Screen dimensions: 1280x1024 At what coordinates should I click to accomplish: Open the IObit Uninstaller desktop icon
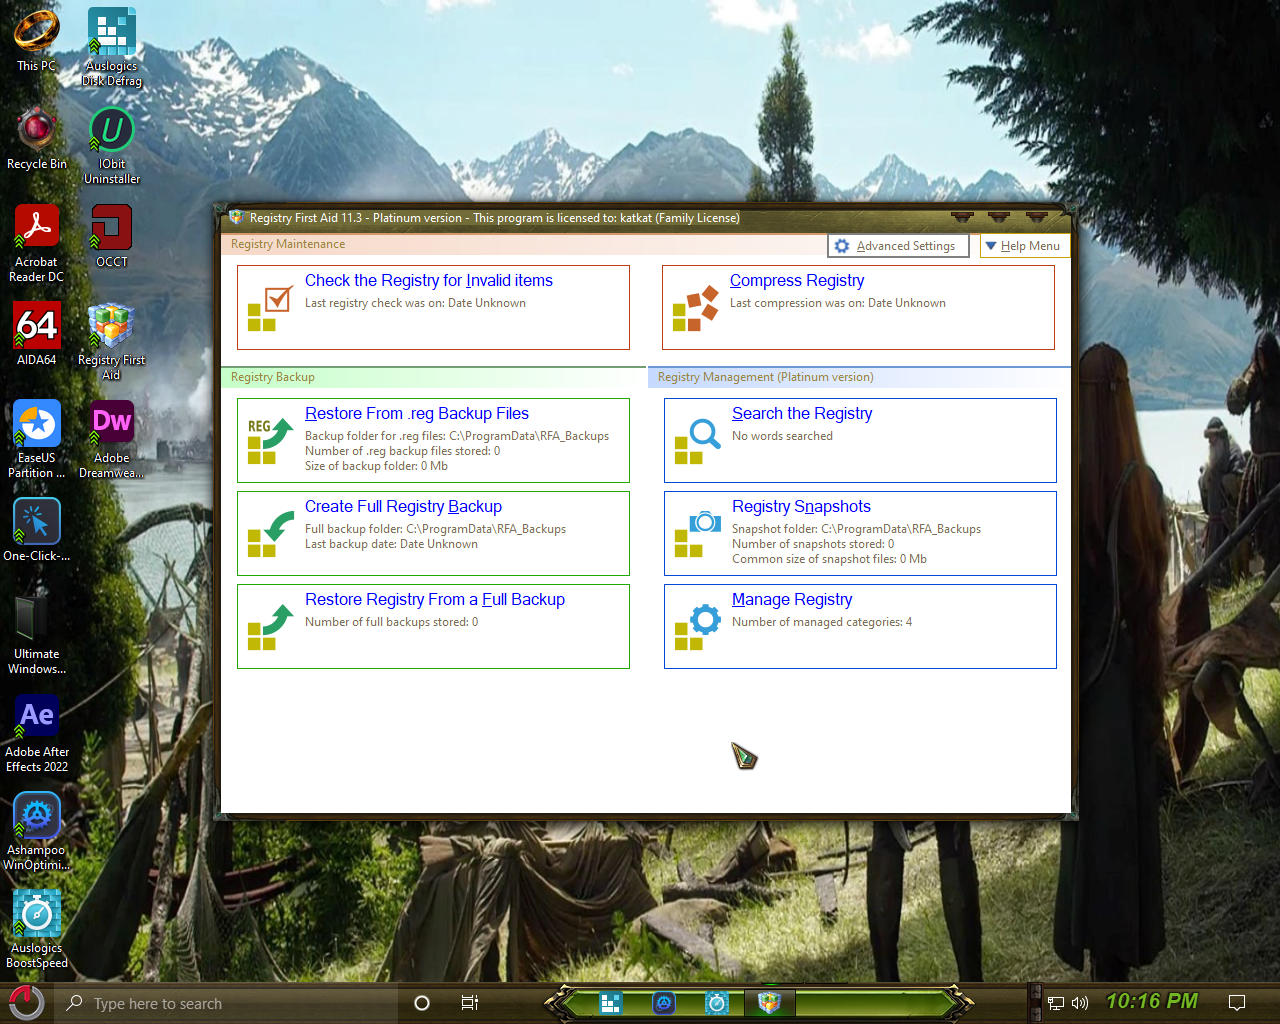[112, 146]
